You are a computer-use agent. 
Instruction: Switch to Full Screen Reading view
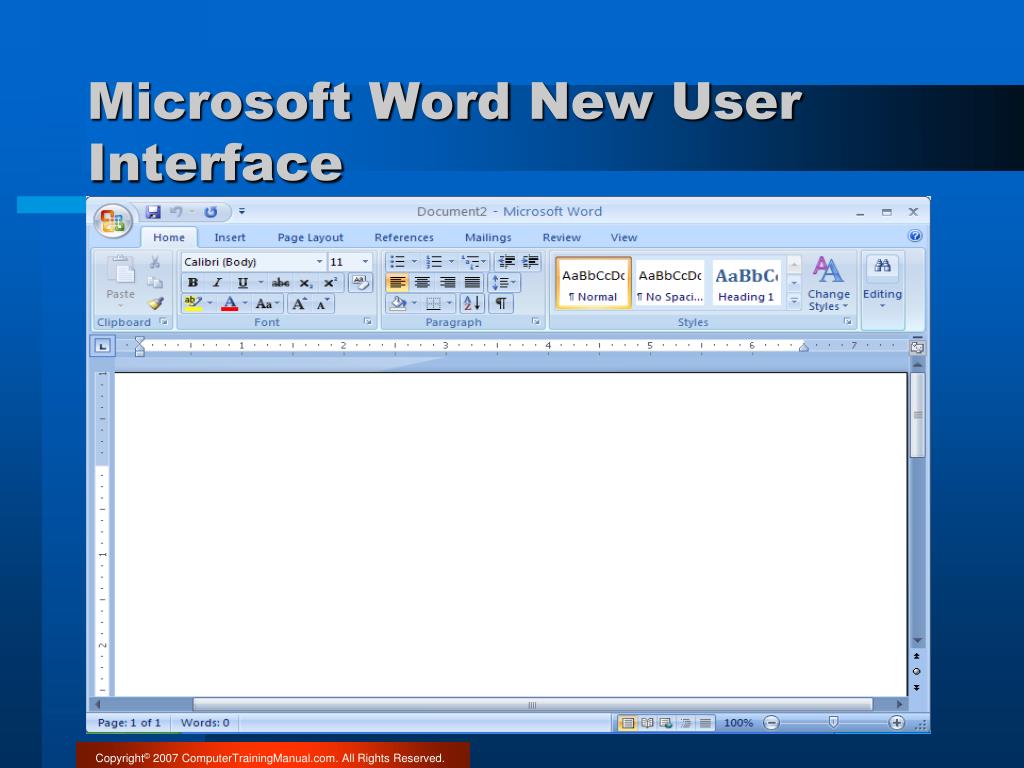click(x=647, y=723)
